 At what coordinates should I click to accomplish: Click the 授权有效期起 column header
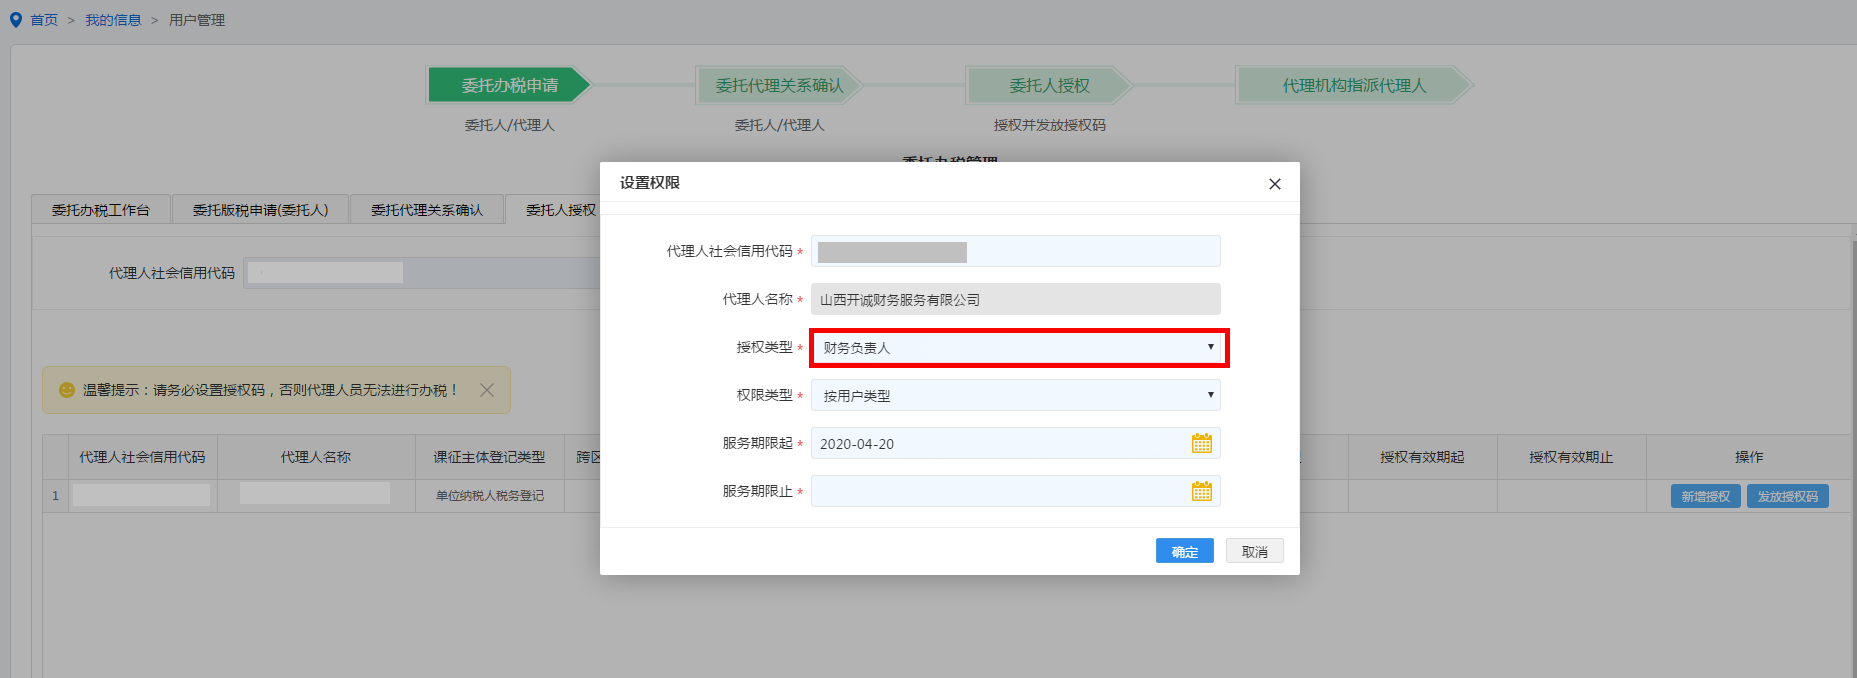tap(1422, 457)
